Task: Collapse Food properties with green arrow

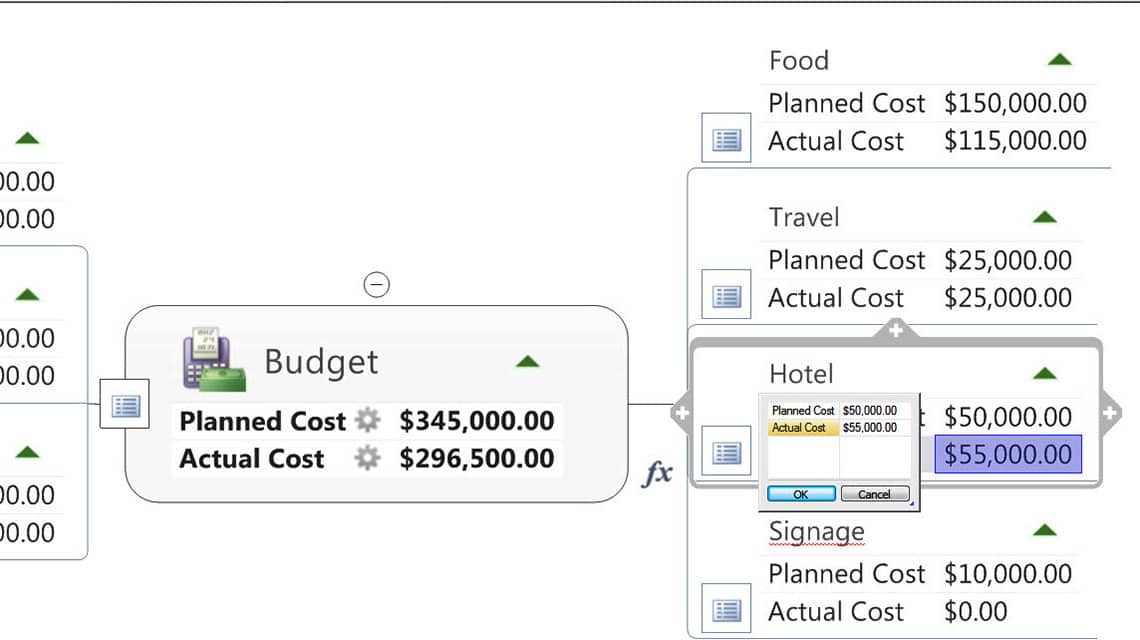Action: click(1059, 60)
